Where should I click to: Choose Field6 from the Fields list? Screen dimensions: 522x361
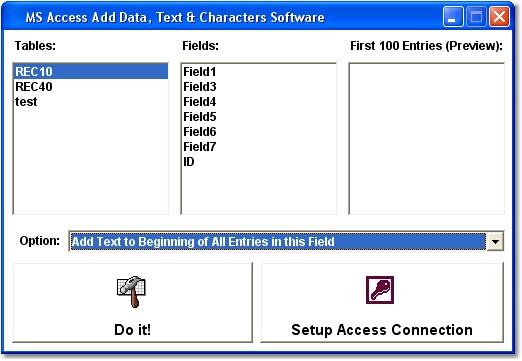point(259,132)
